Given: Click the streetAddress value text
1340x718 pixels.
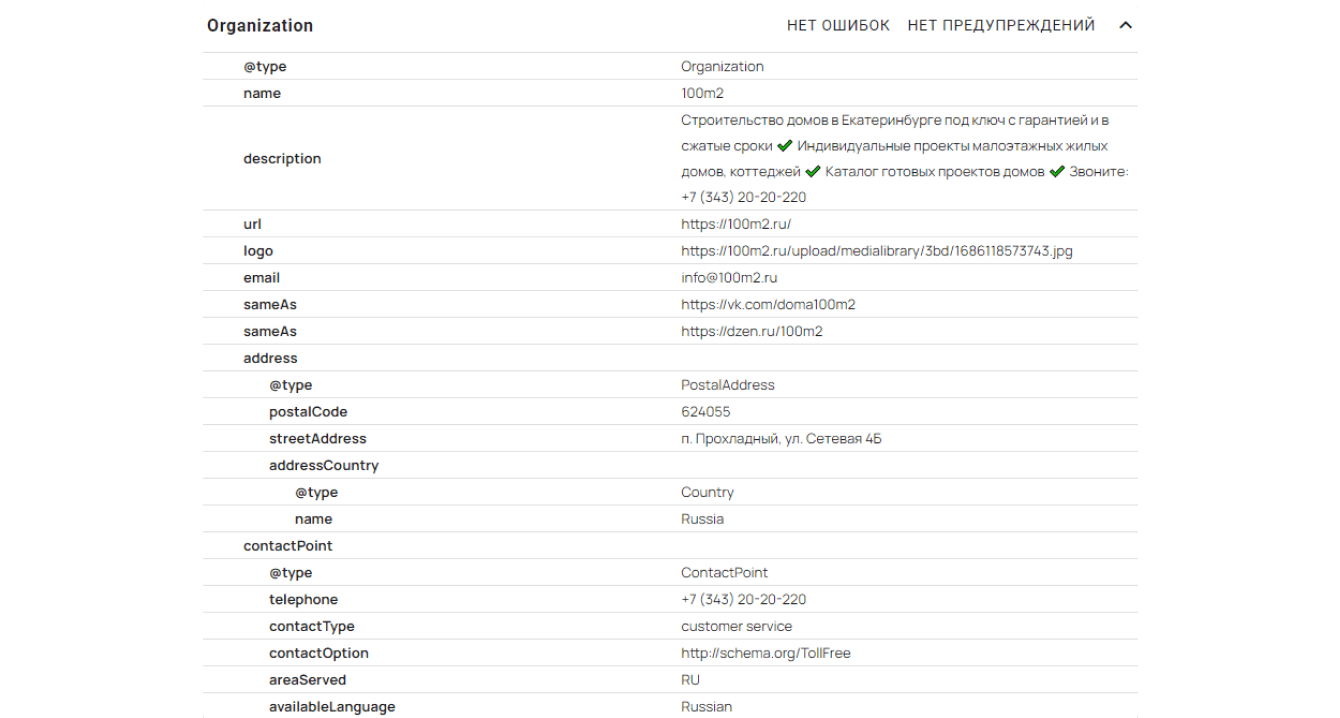Looking at the screenshot, I should pos(781,439).
